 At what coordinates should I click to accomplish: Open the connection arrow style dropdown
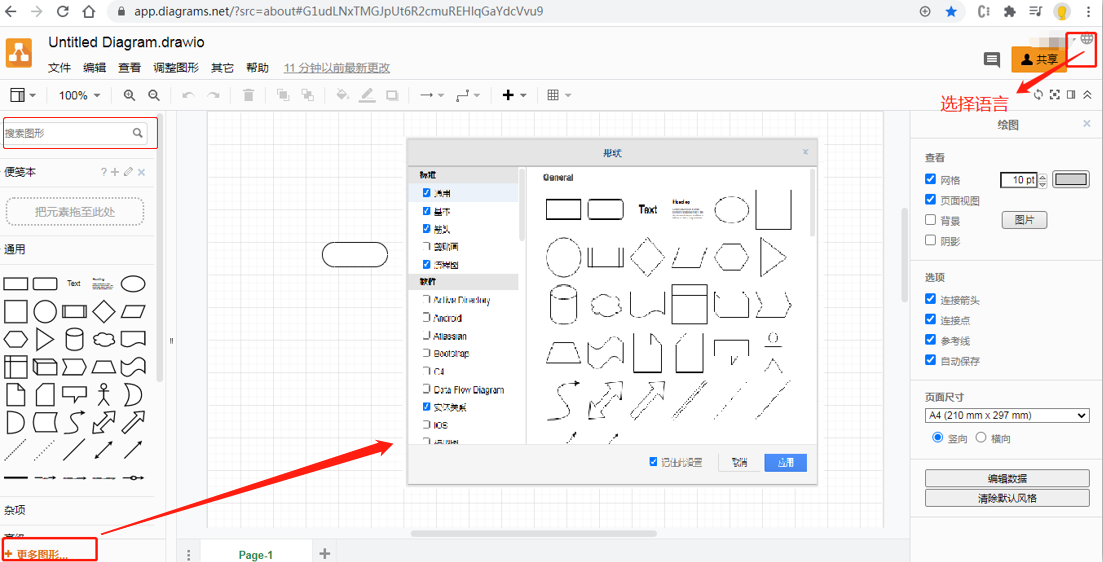coord(432,95)
